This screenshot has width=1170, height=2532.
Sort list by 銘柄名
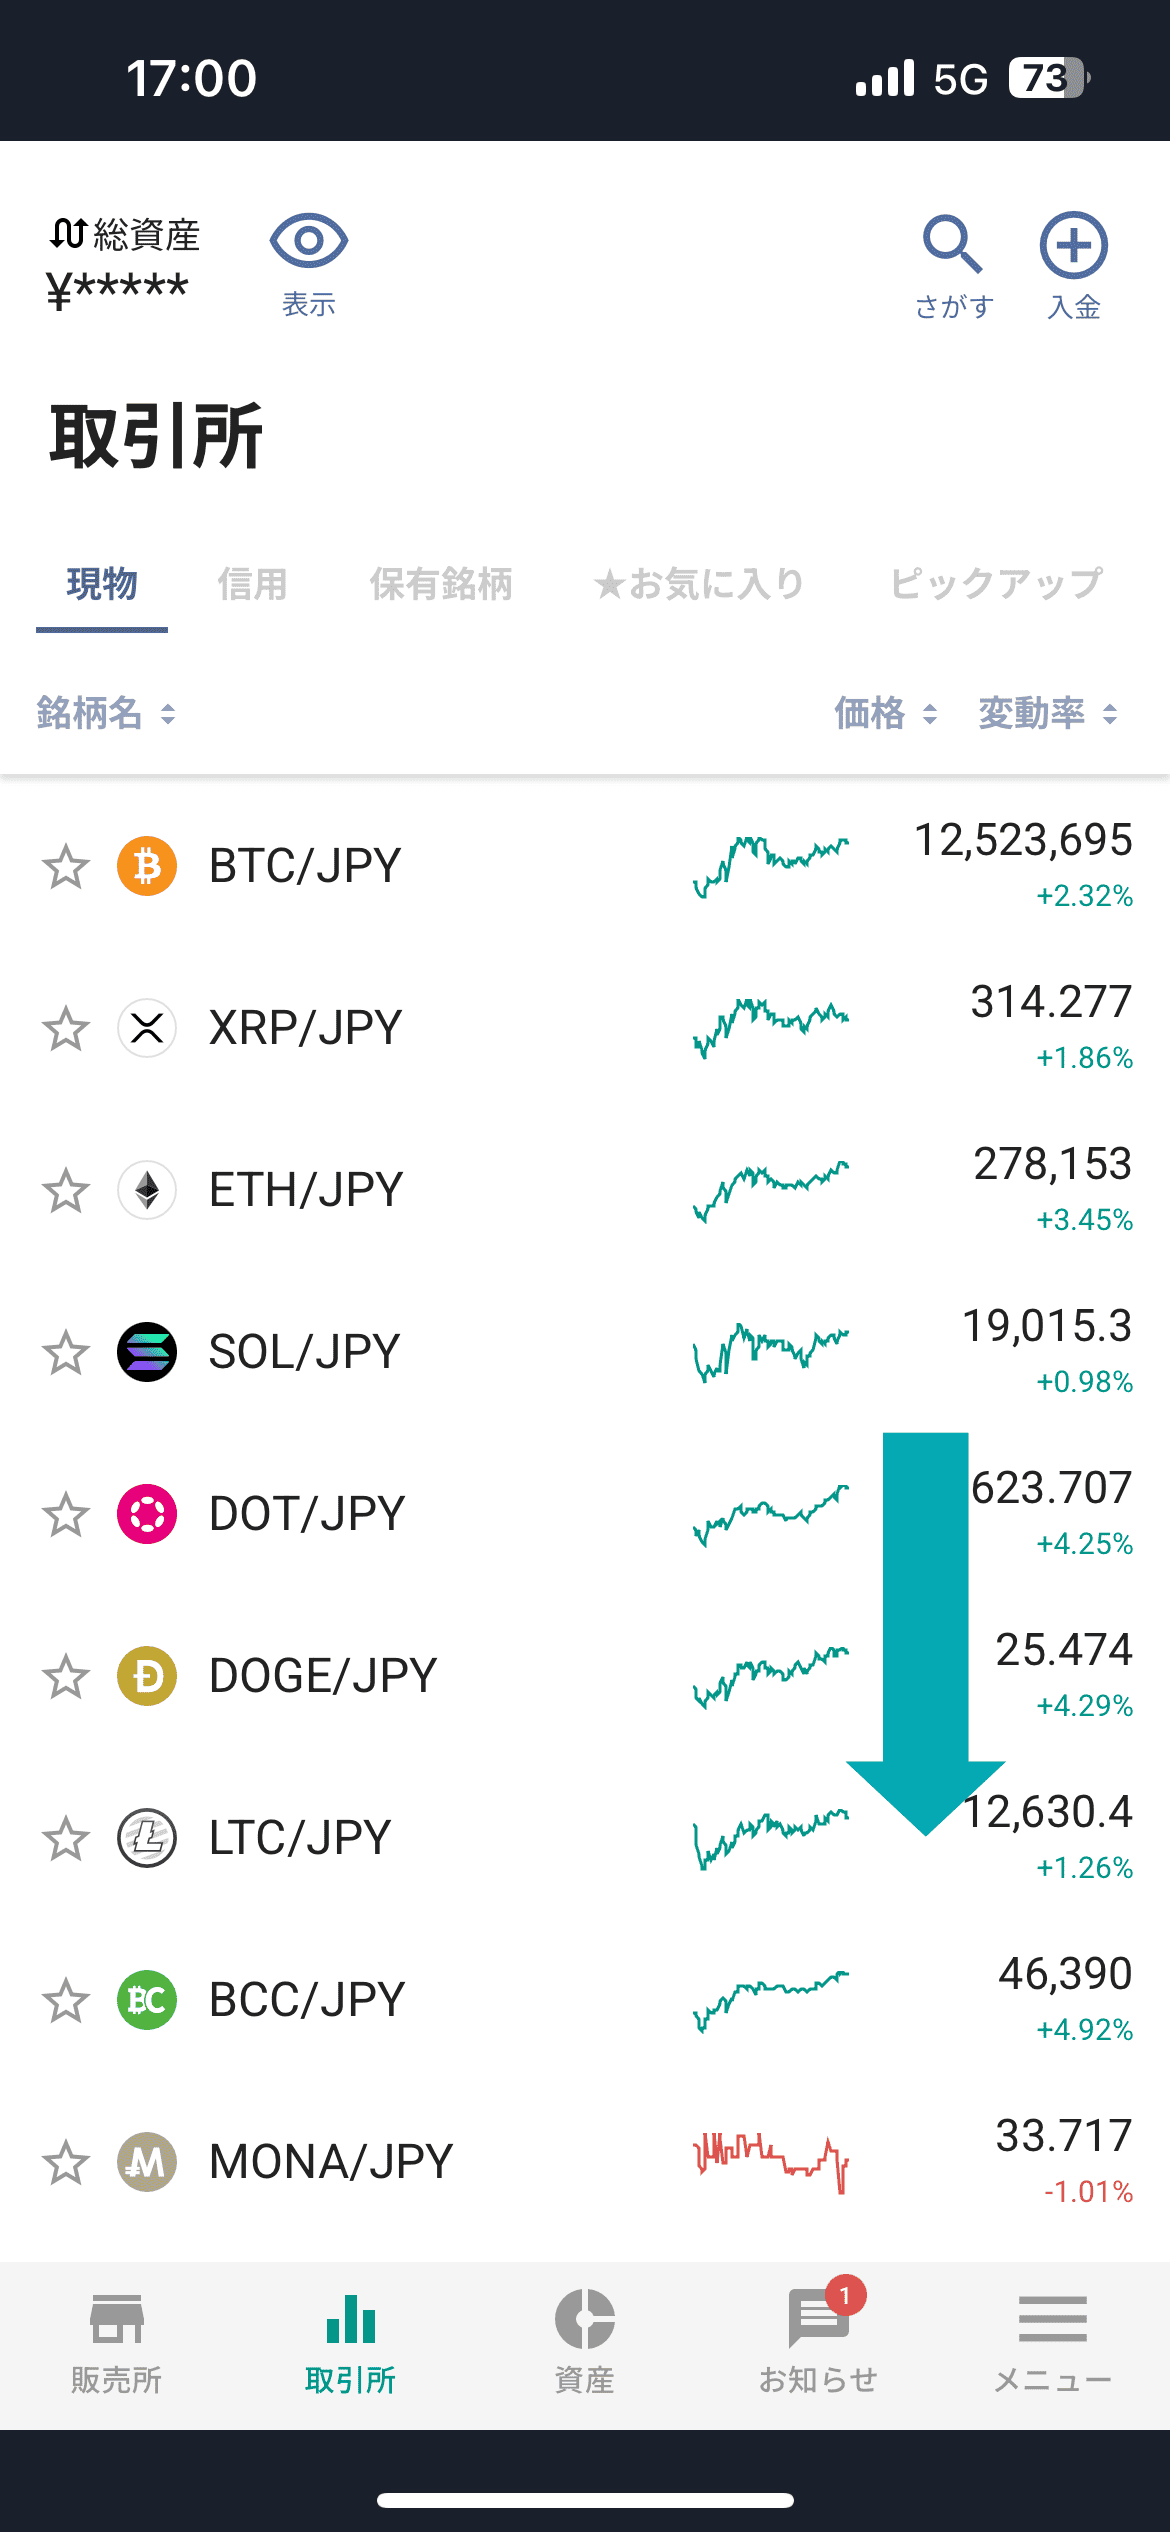click(105, 714)
